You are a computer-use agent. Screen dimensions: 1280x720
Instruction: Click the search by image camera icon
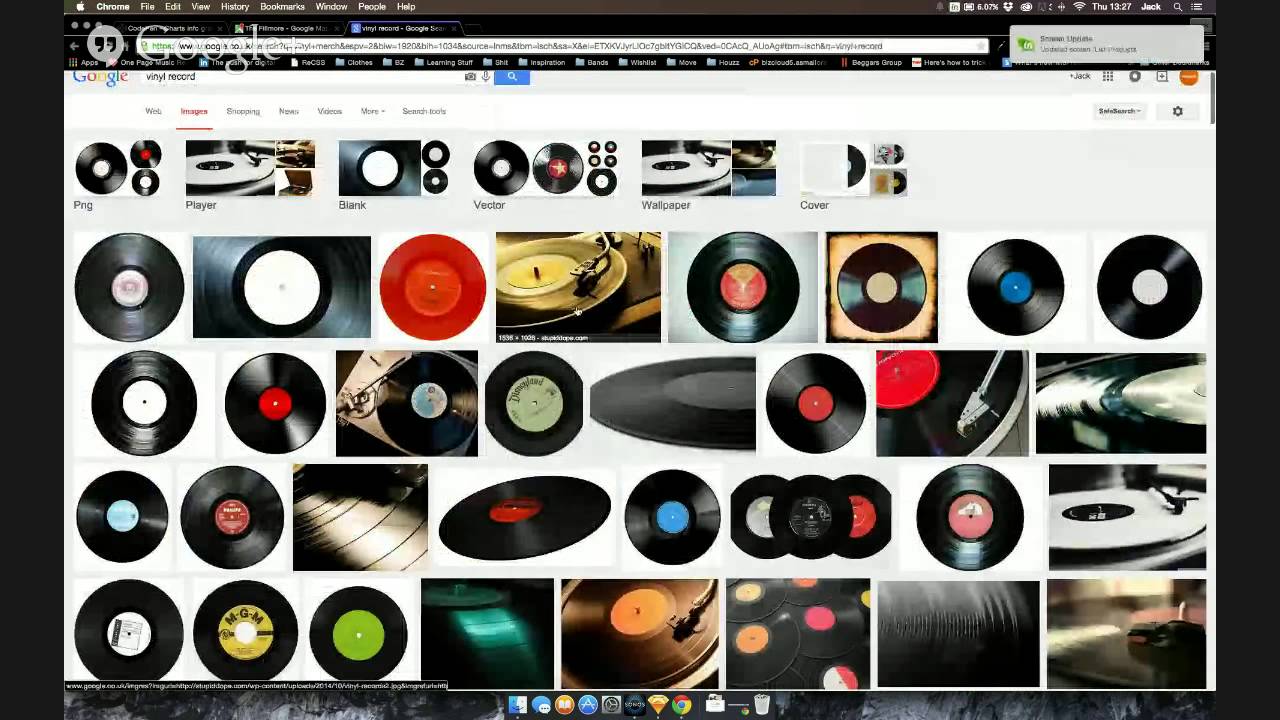tap(470, 77)
